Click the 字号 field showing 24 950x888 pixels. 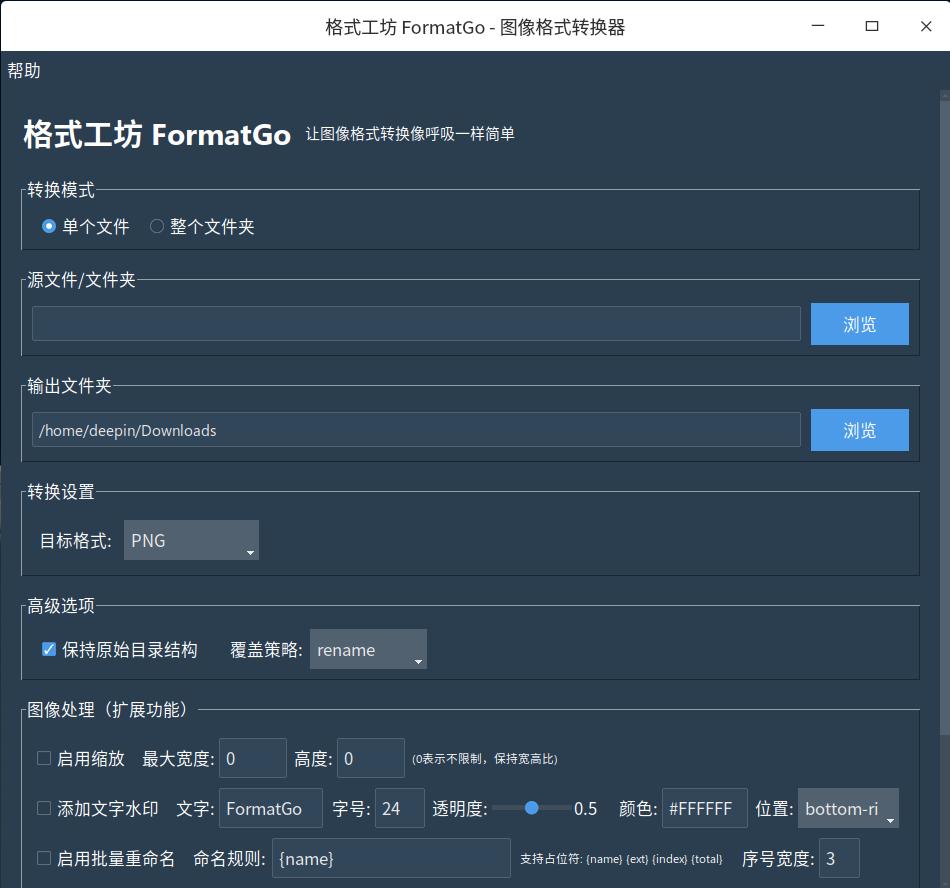400,808
